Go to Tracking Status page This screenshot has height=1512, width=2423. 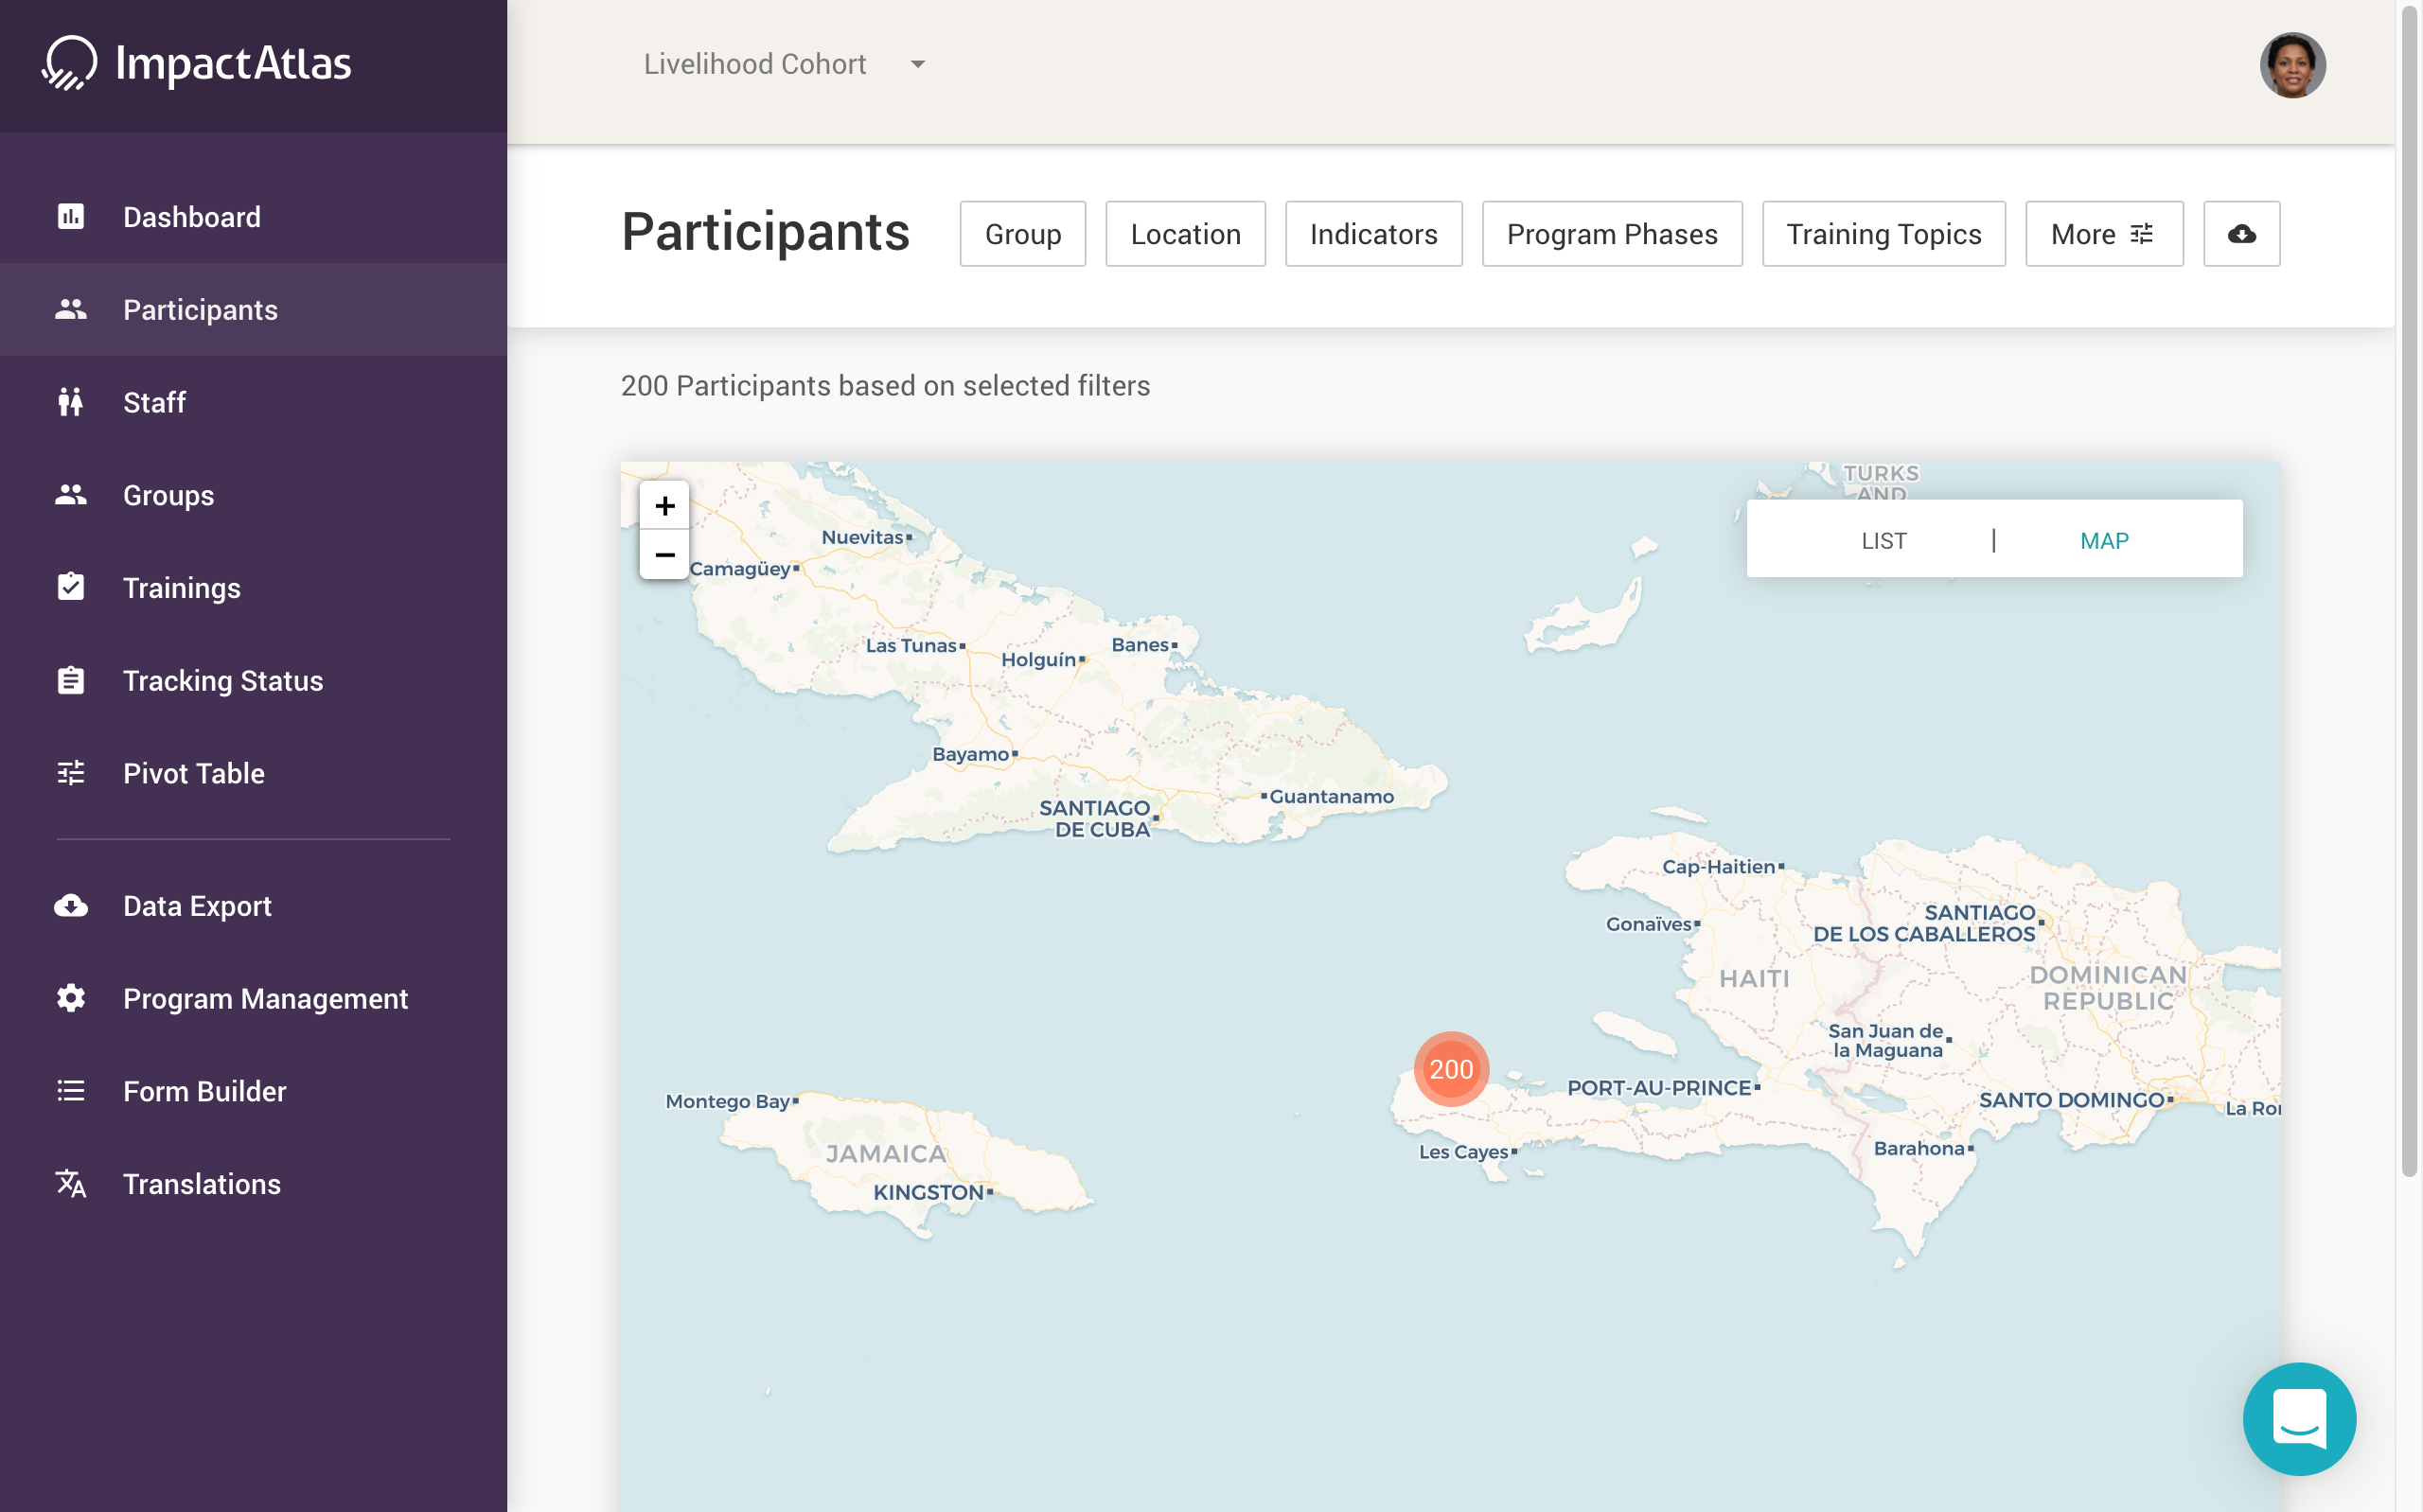(x=222, y=680)
